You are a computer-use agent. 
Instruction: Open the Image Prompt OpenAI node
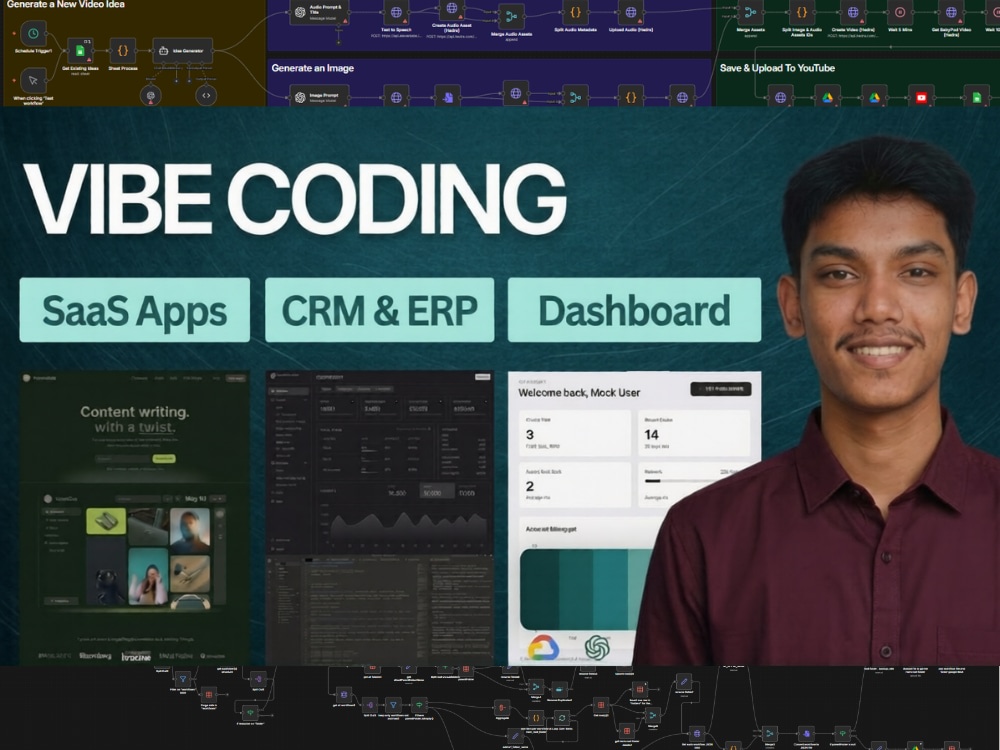tap(320, 96)
